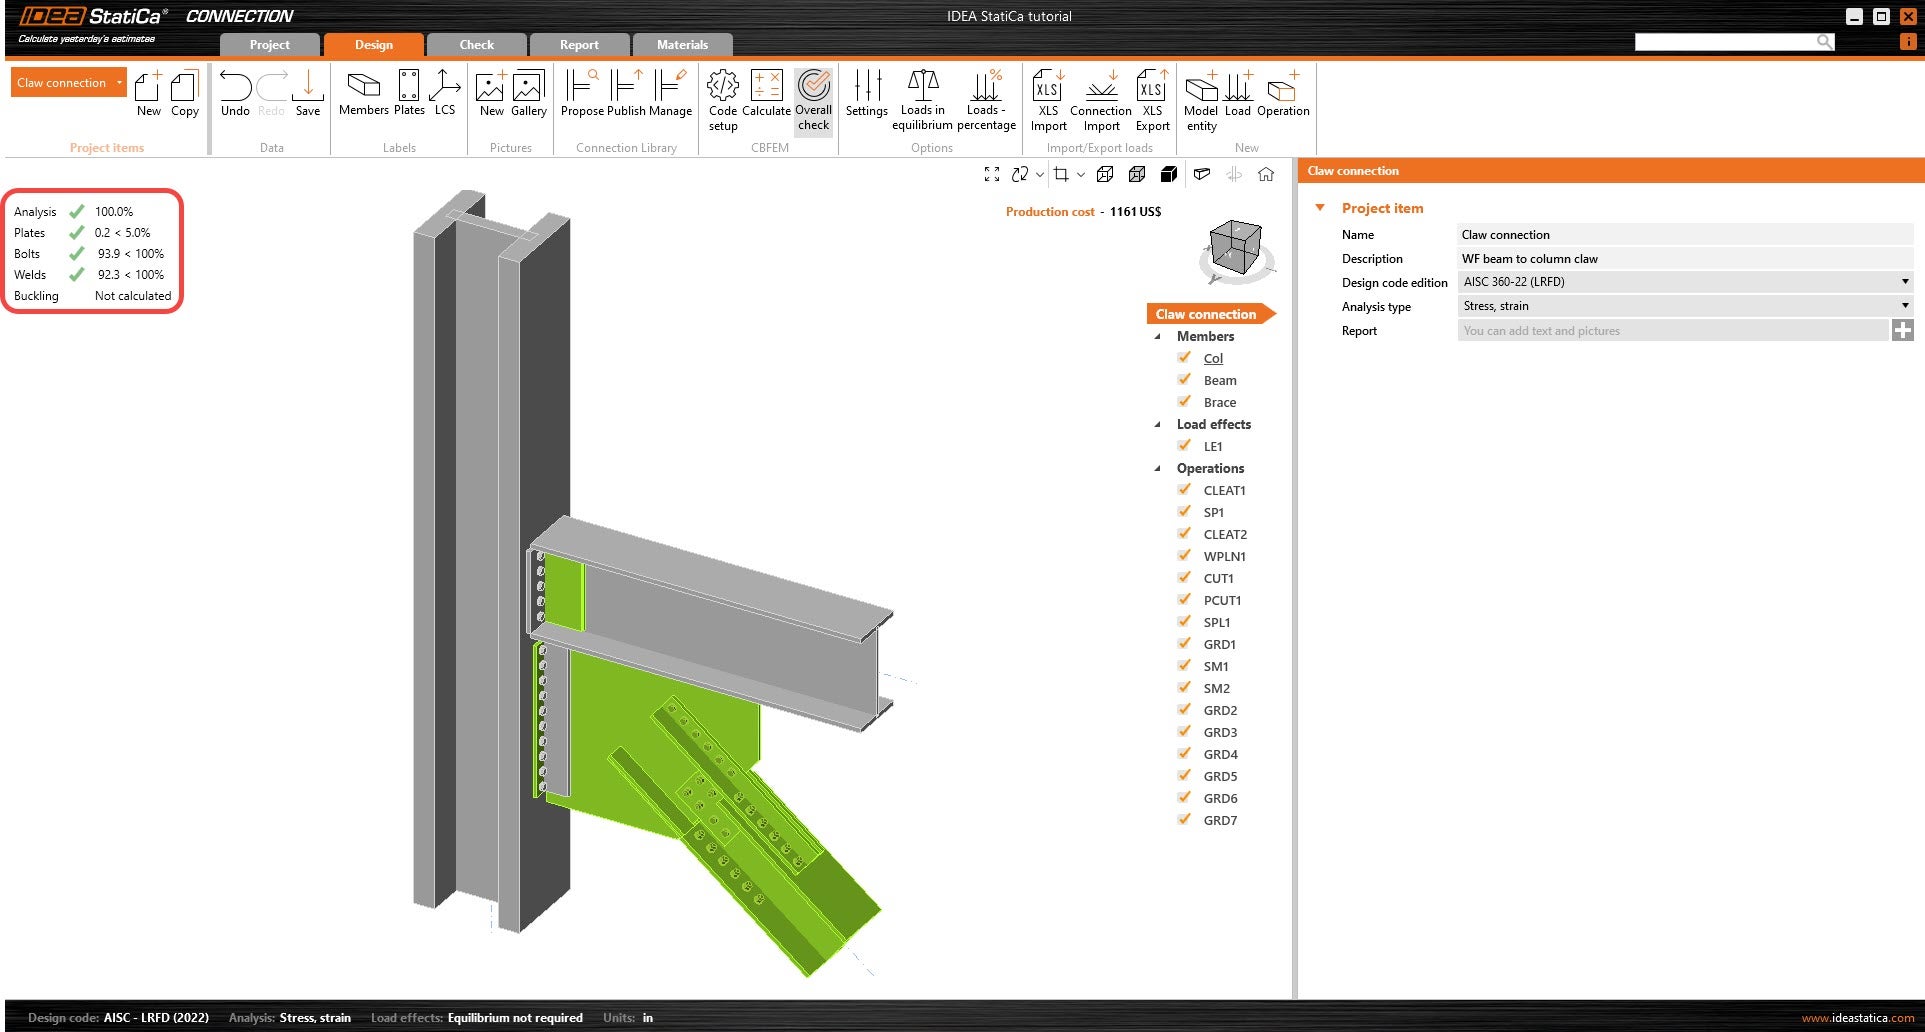Uncheck the Beam member checkbox
Viewport: 1925px width, 1032px height.
(x=1185, y=380)
